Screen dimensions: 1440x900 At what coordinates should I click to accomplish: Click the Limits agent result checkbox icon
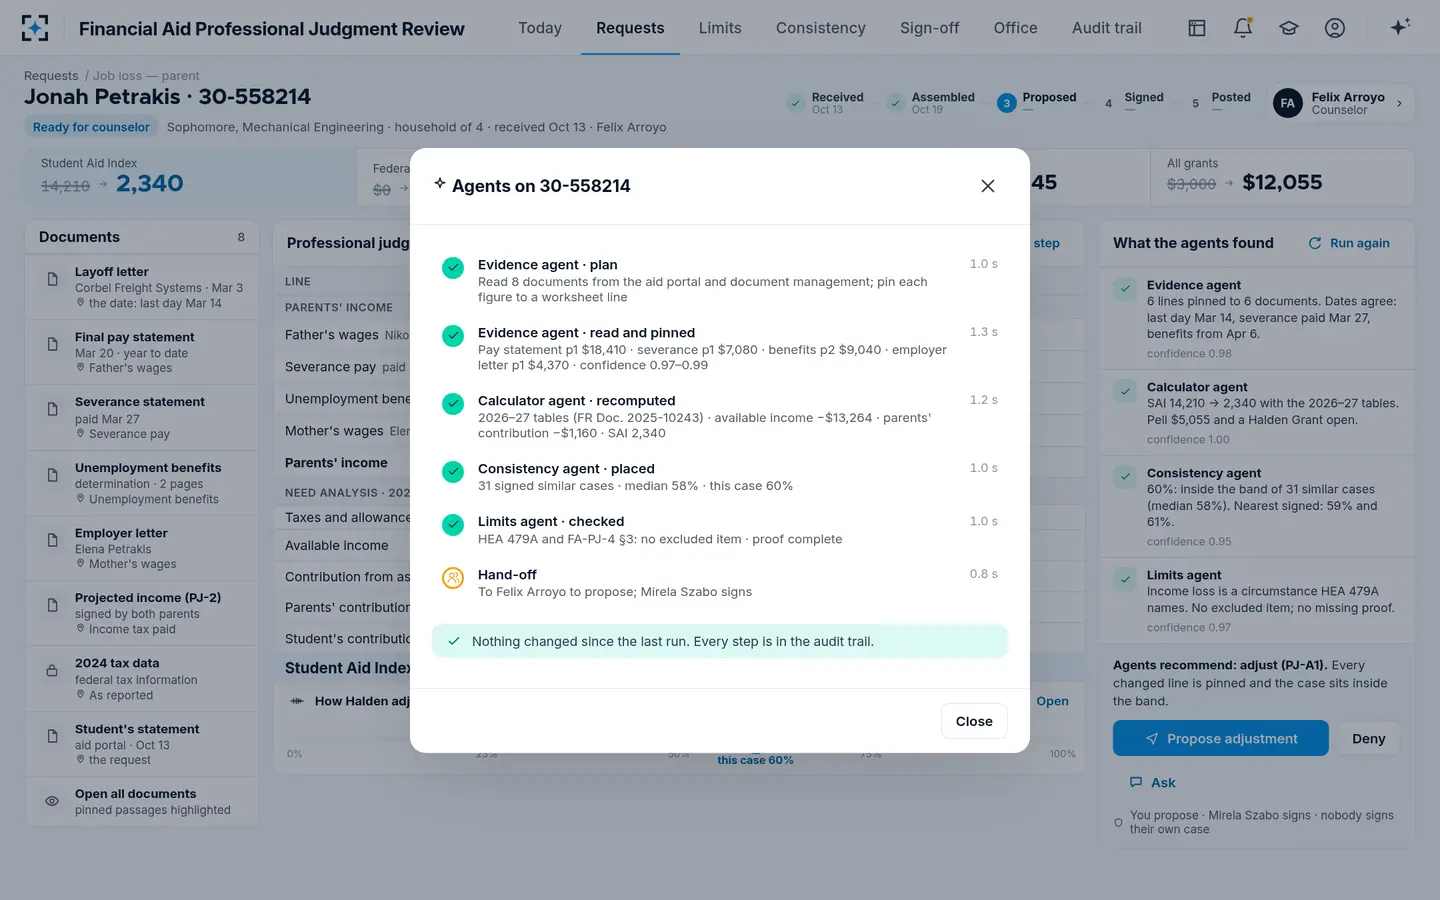1125,579
